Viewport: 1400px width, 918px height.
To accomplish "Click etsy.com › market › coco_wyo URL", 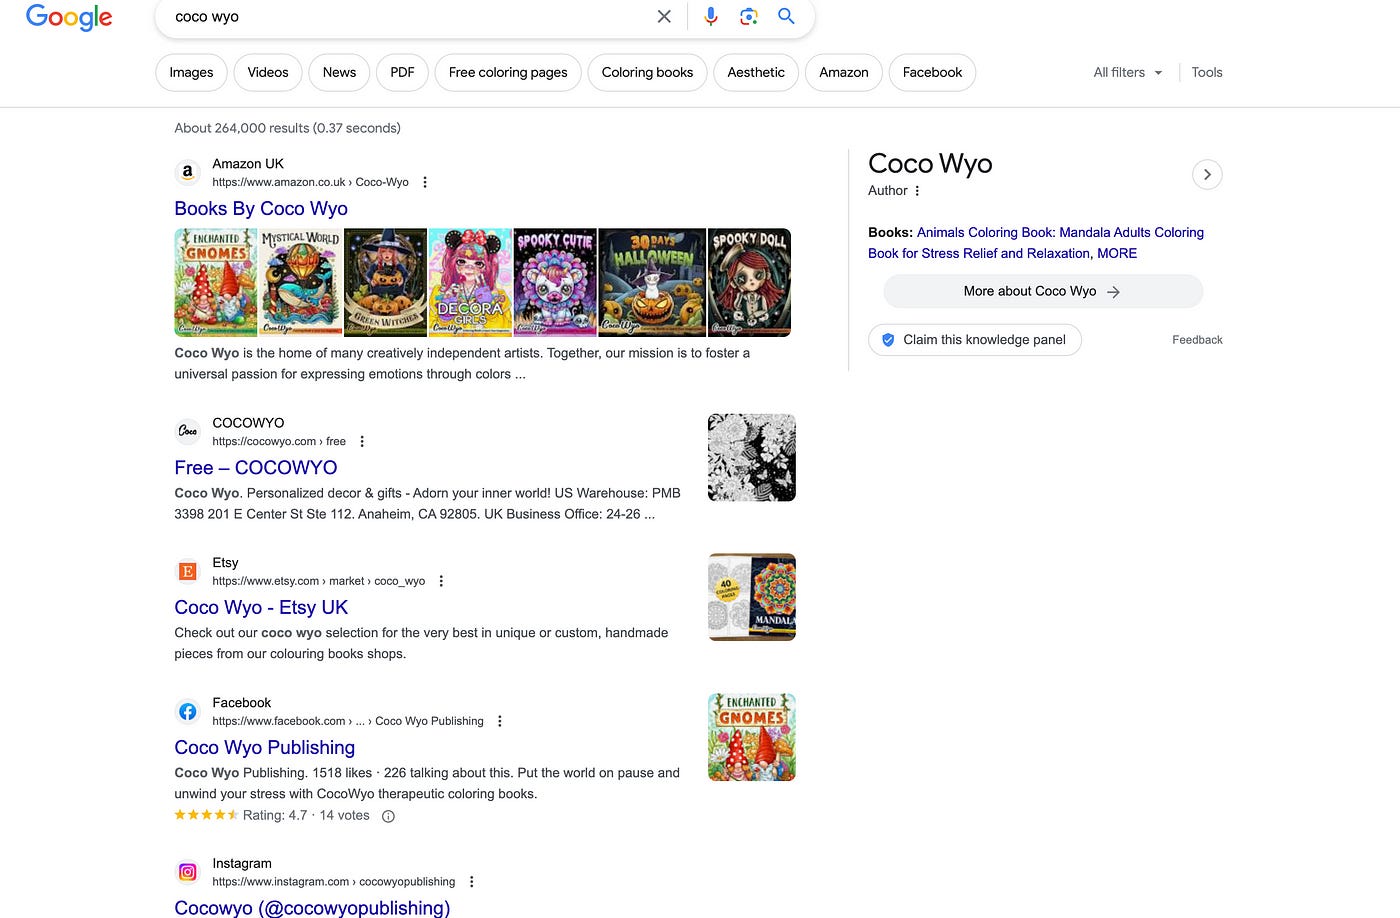I will pyautogui.click(x=318, y=581).
